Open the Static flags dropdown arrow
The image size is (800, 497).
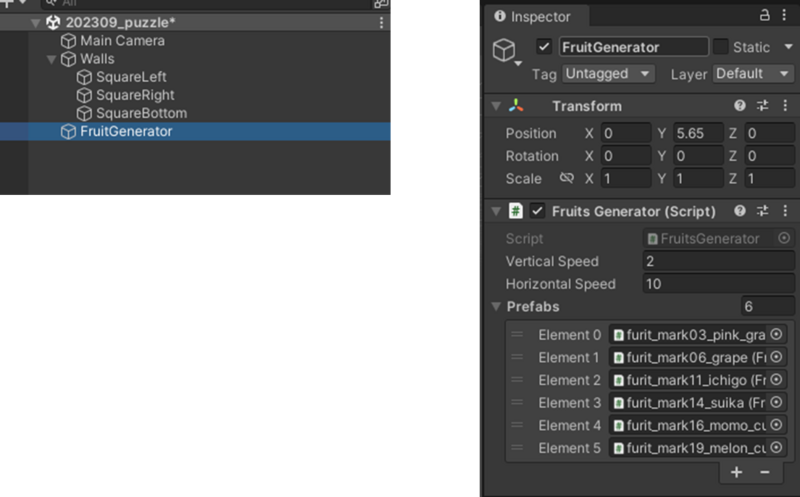coord(788,47)
